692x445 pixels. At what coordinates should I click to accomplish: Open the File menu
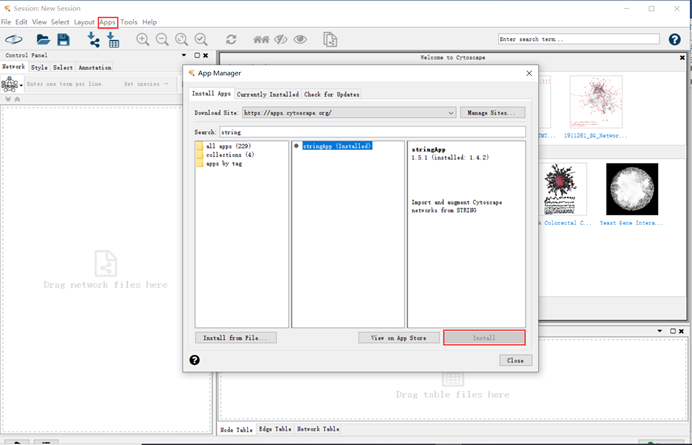tap(6, 22)
